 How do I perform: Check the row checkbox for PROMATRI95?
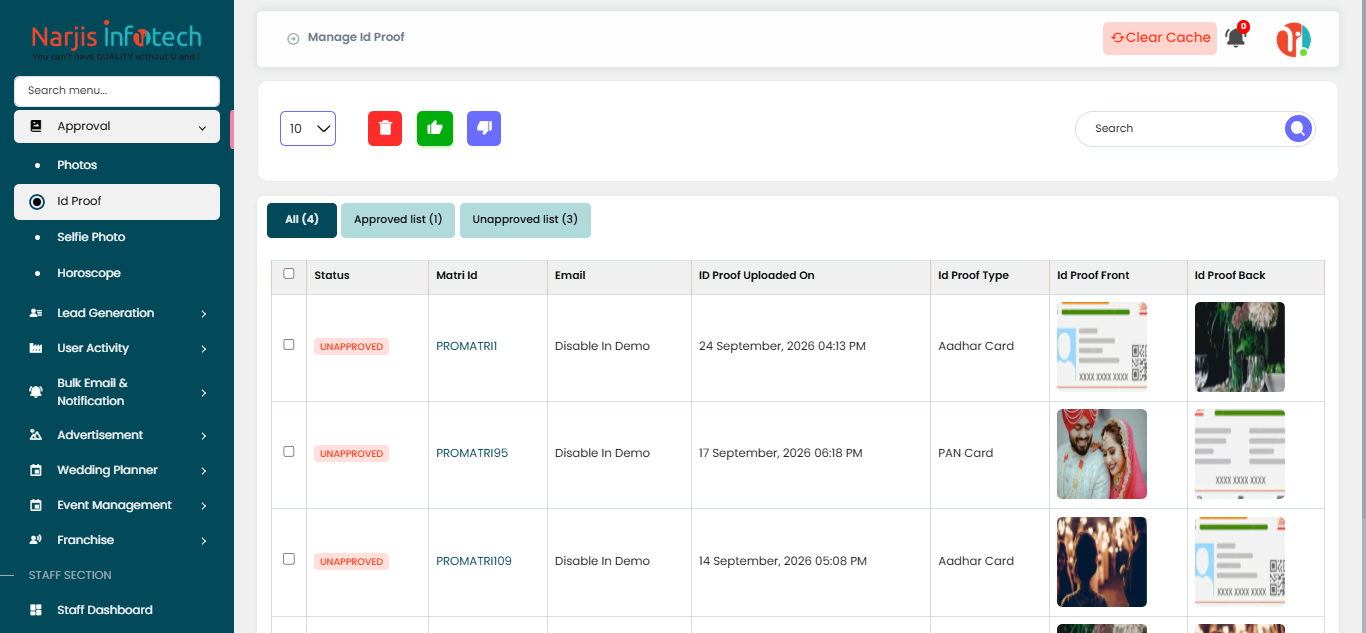pos(289,451)
